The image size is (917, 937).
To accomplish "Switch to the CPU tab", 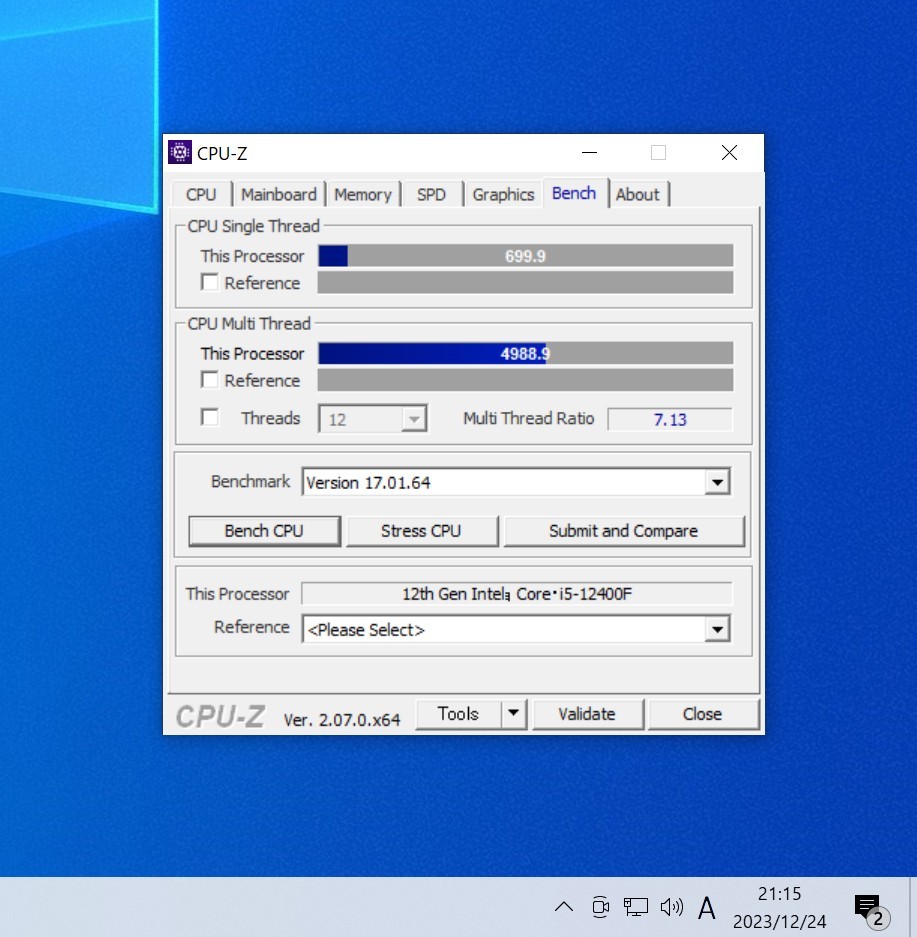I will (x=201, y=195).
